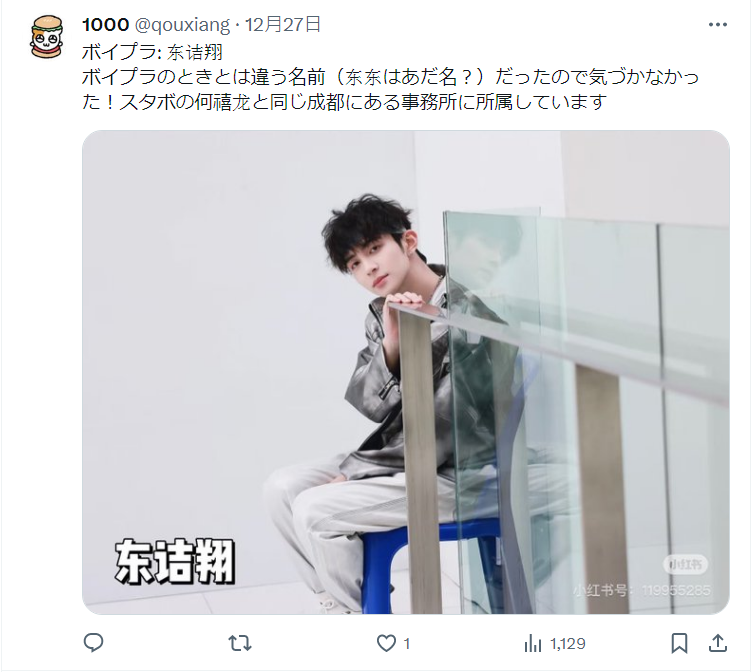The width and height of the screenshot is (756, 672).
Task: Click the 东诘翔 caption on the photo
Action: (x=175, y=561)
